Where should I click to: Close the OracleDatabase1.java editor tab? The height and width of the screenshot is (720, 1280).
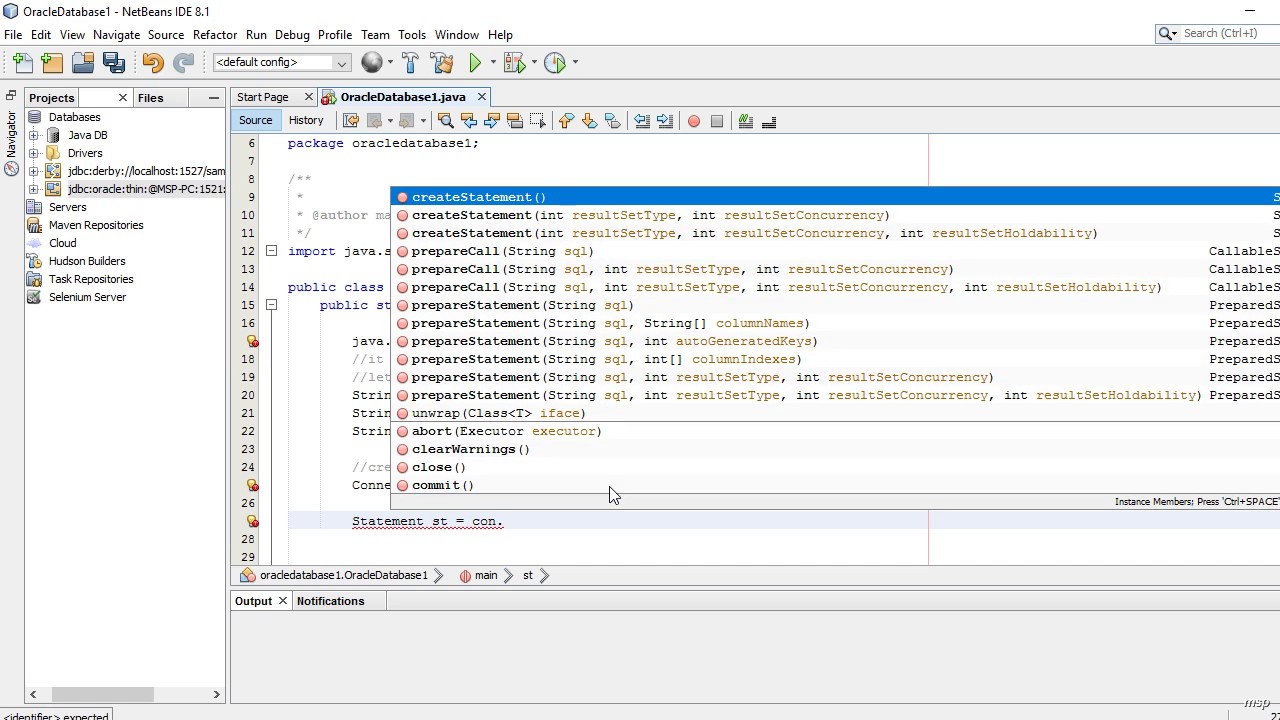click(x=481, y=97)
